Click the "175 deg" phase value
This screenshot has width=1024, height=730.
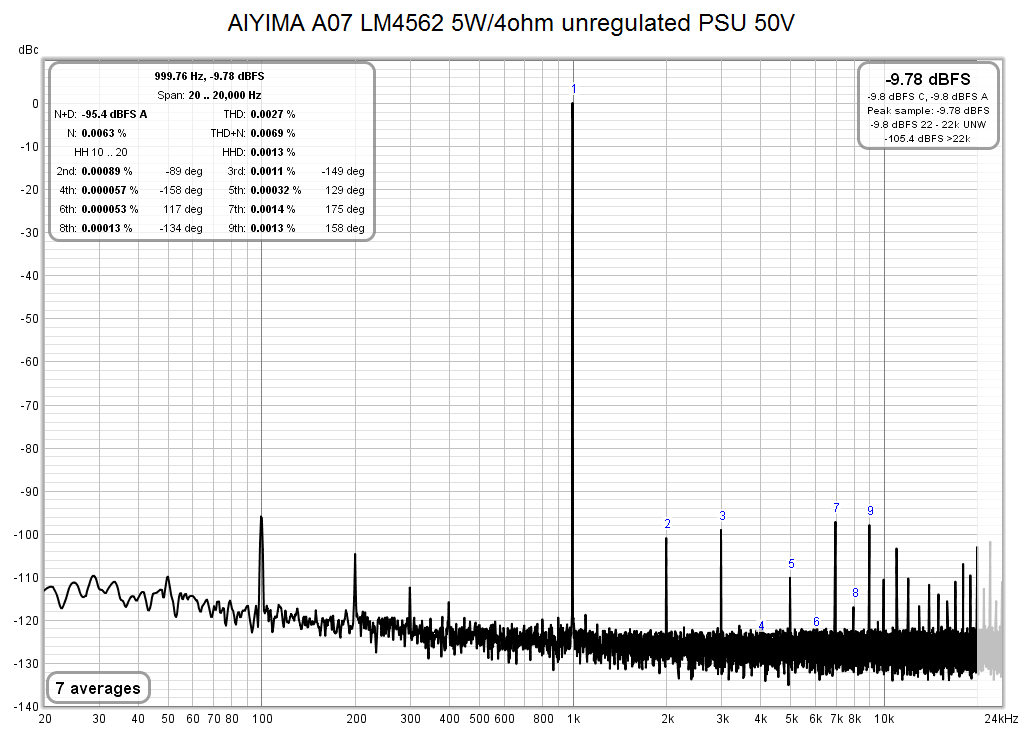(345, 209)
